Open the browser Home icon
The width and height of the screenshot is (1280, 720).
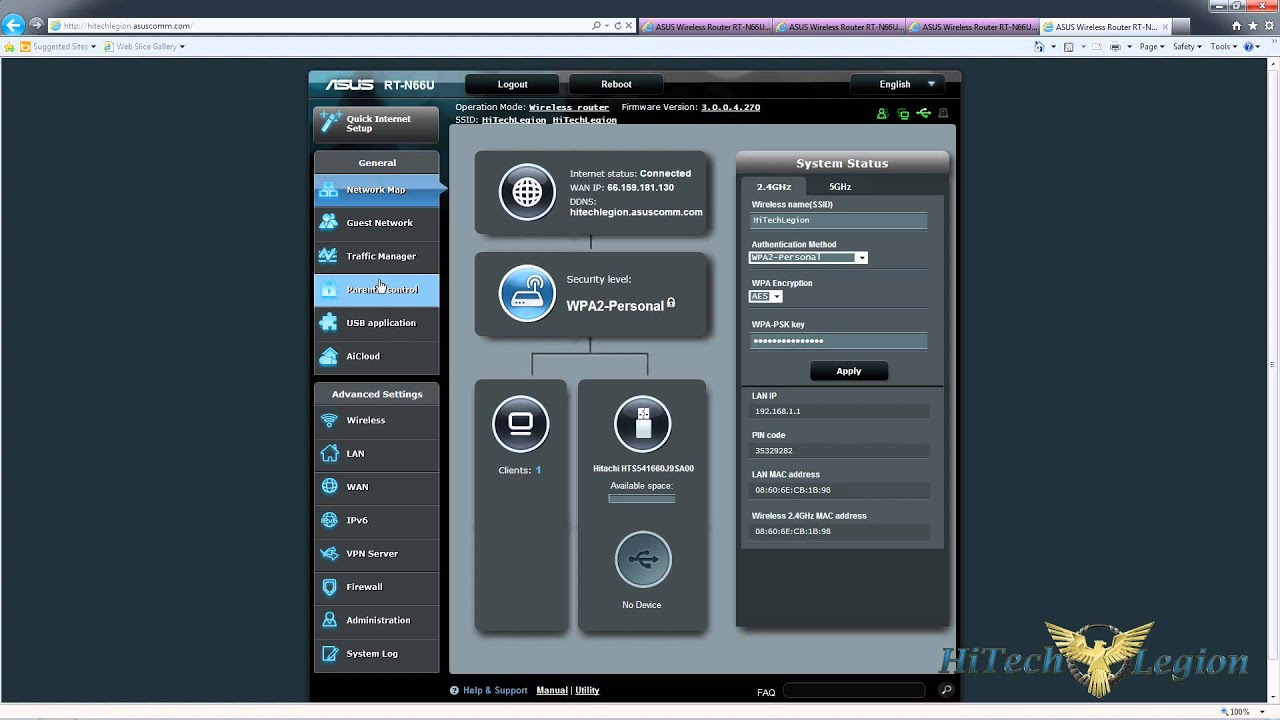click(1237, 27)
